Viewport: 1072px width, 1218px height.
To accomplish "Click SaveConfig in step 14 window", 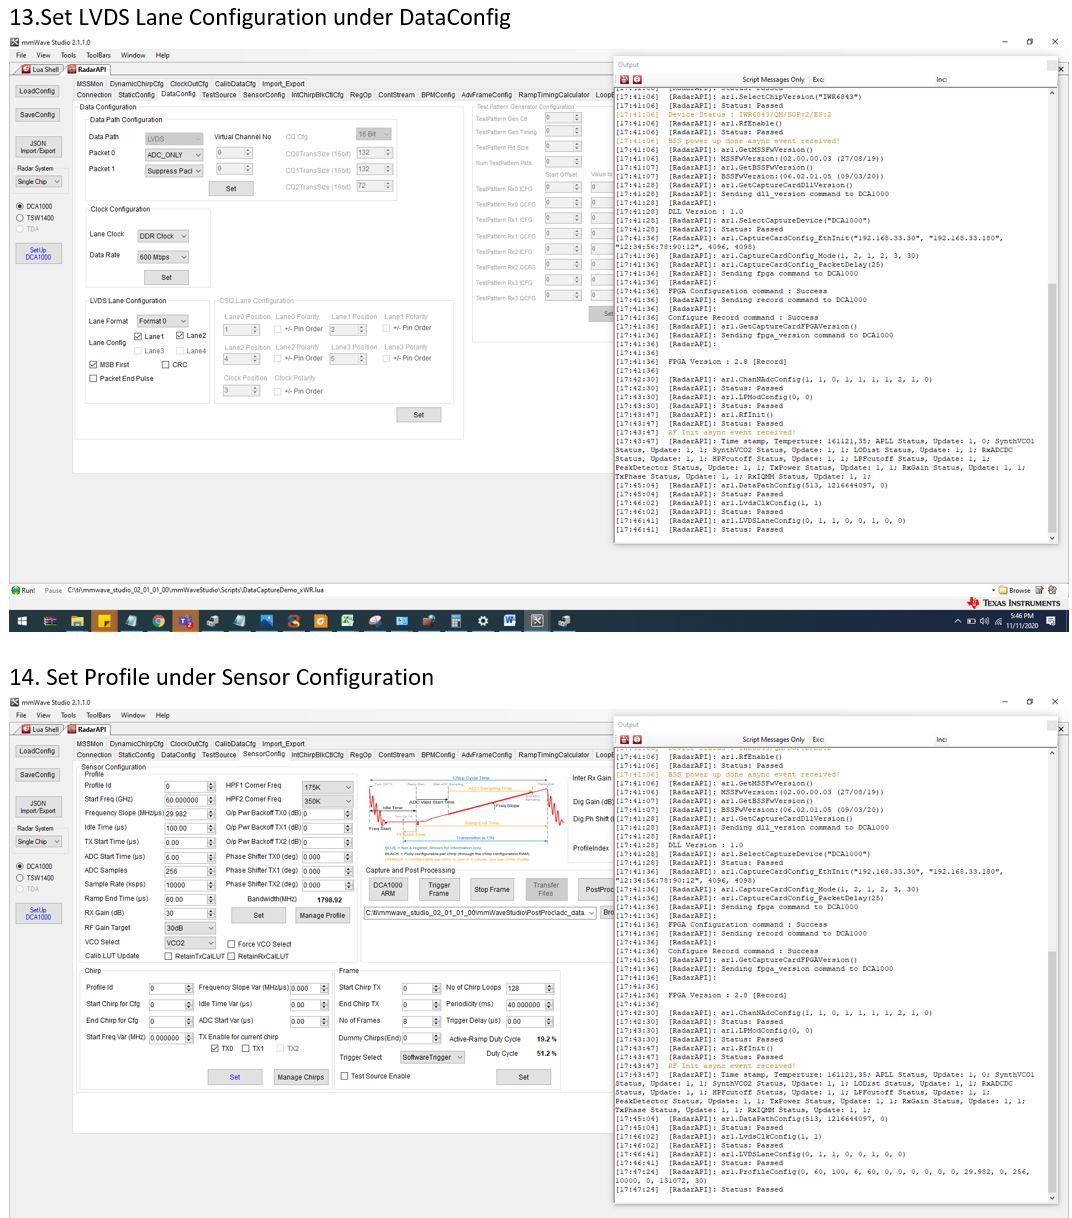I will click(37, 774).
